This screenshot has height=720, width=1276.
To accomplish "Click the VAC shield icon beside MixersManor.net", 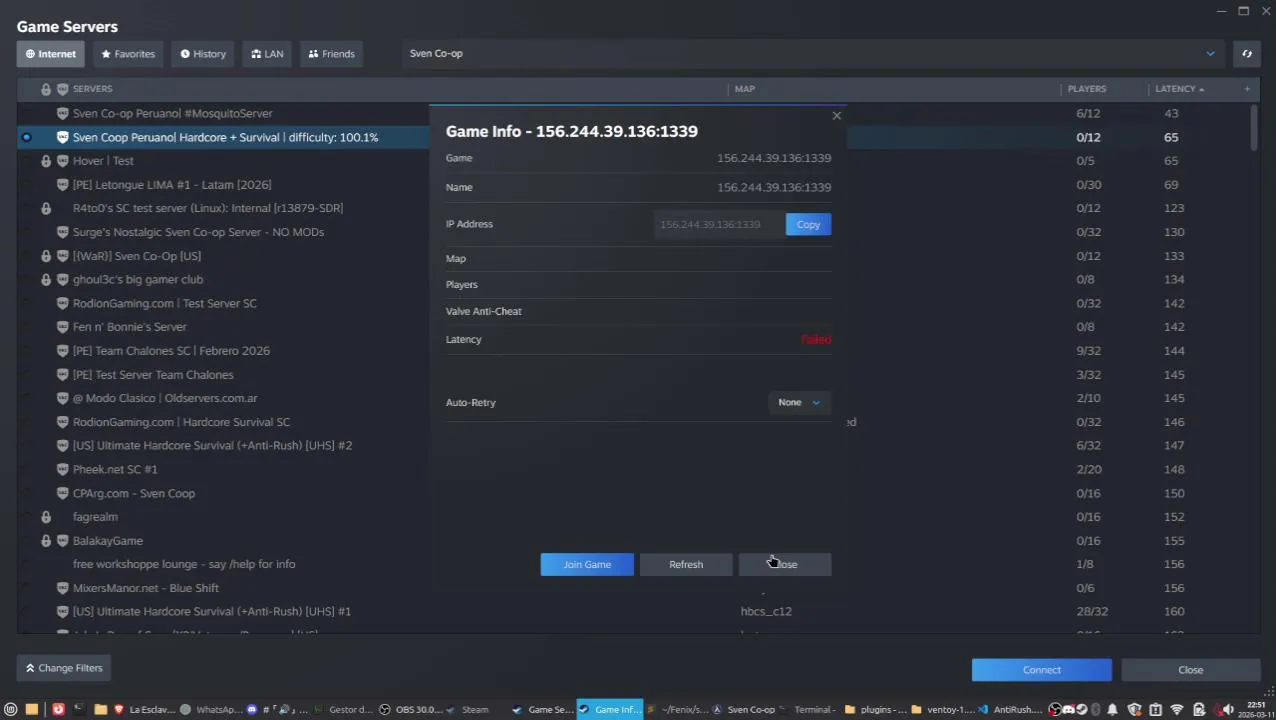I will pos(62,588).
